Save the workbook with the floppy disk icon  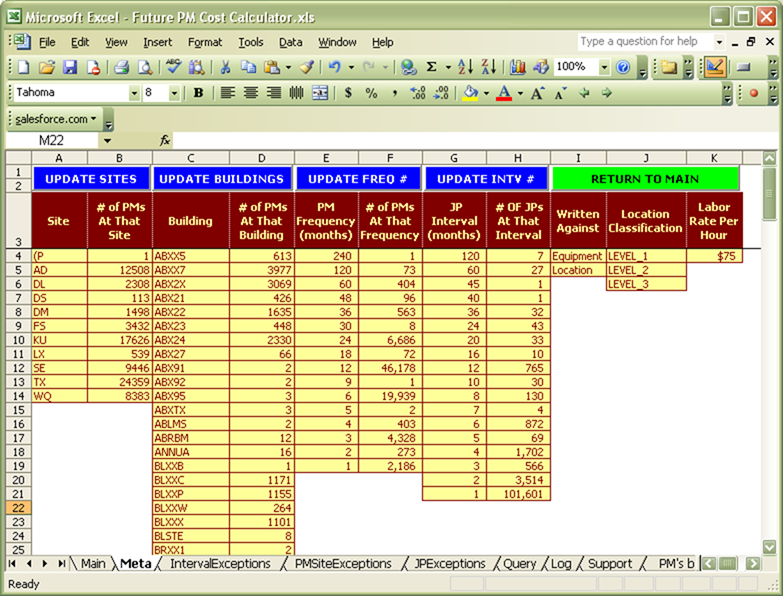(69, 66)
